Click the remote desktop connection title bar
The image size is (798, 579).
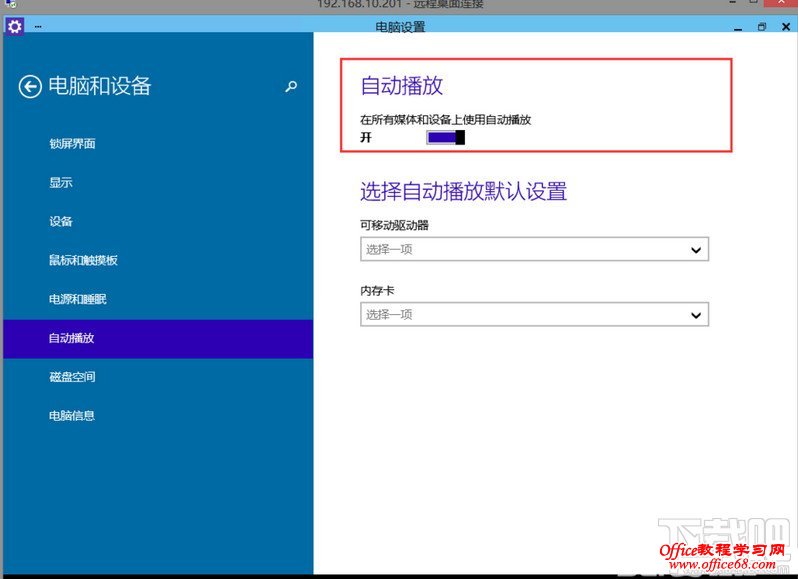(400, 5)
